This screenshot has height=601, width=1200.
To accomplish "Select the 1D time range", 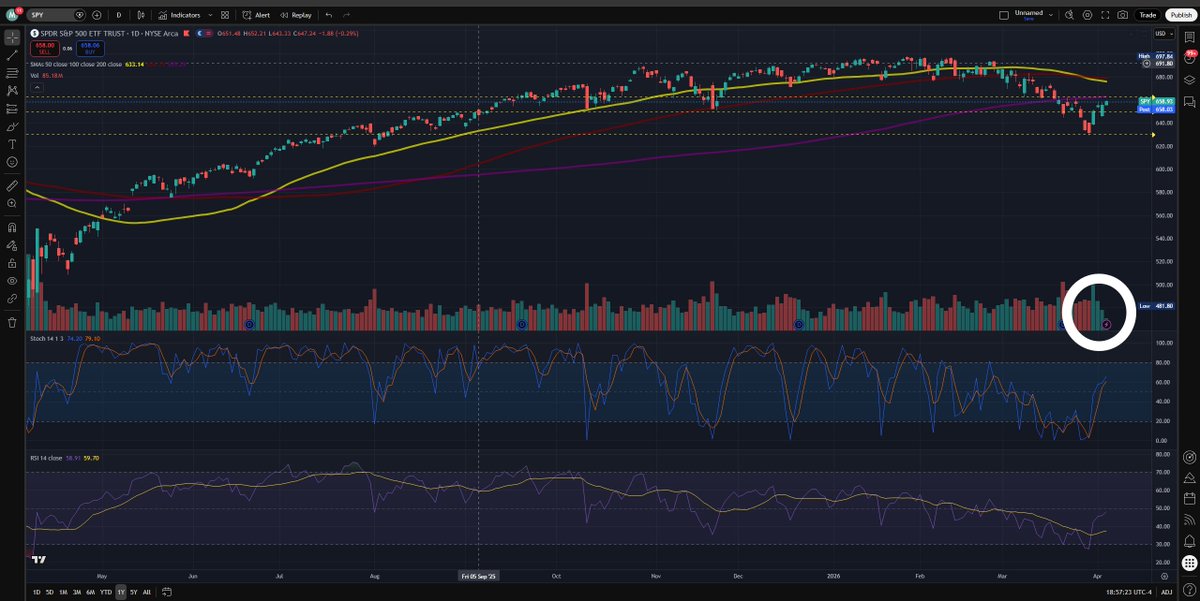I will pos(37,592).
